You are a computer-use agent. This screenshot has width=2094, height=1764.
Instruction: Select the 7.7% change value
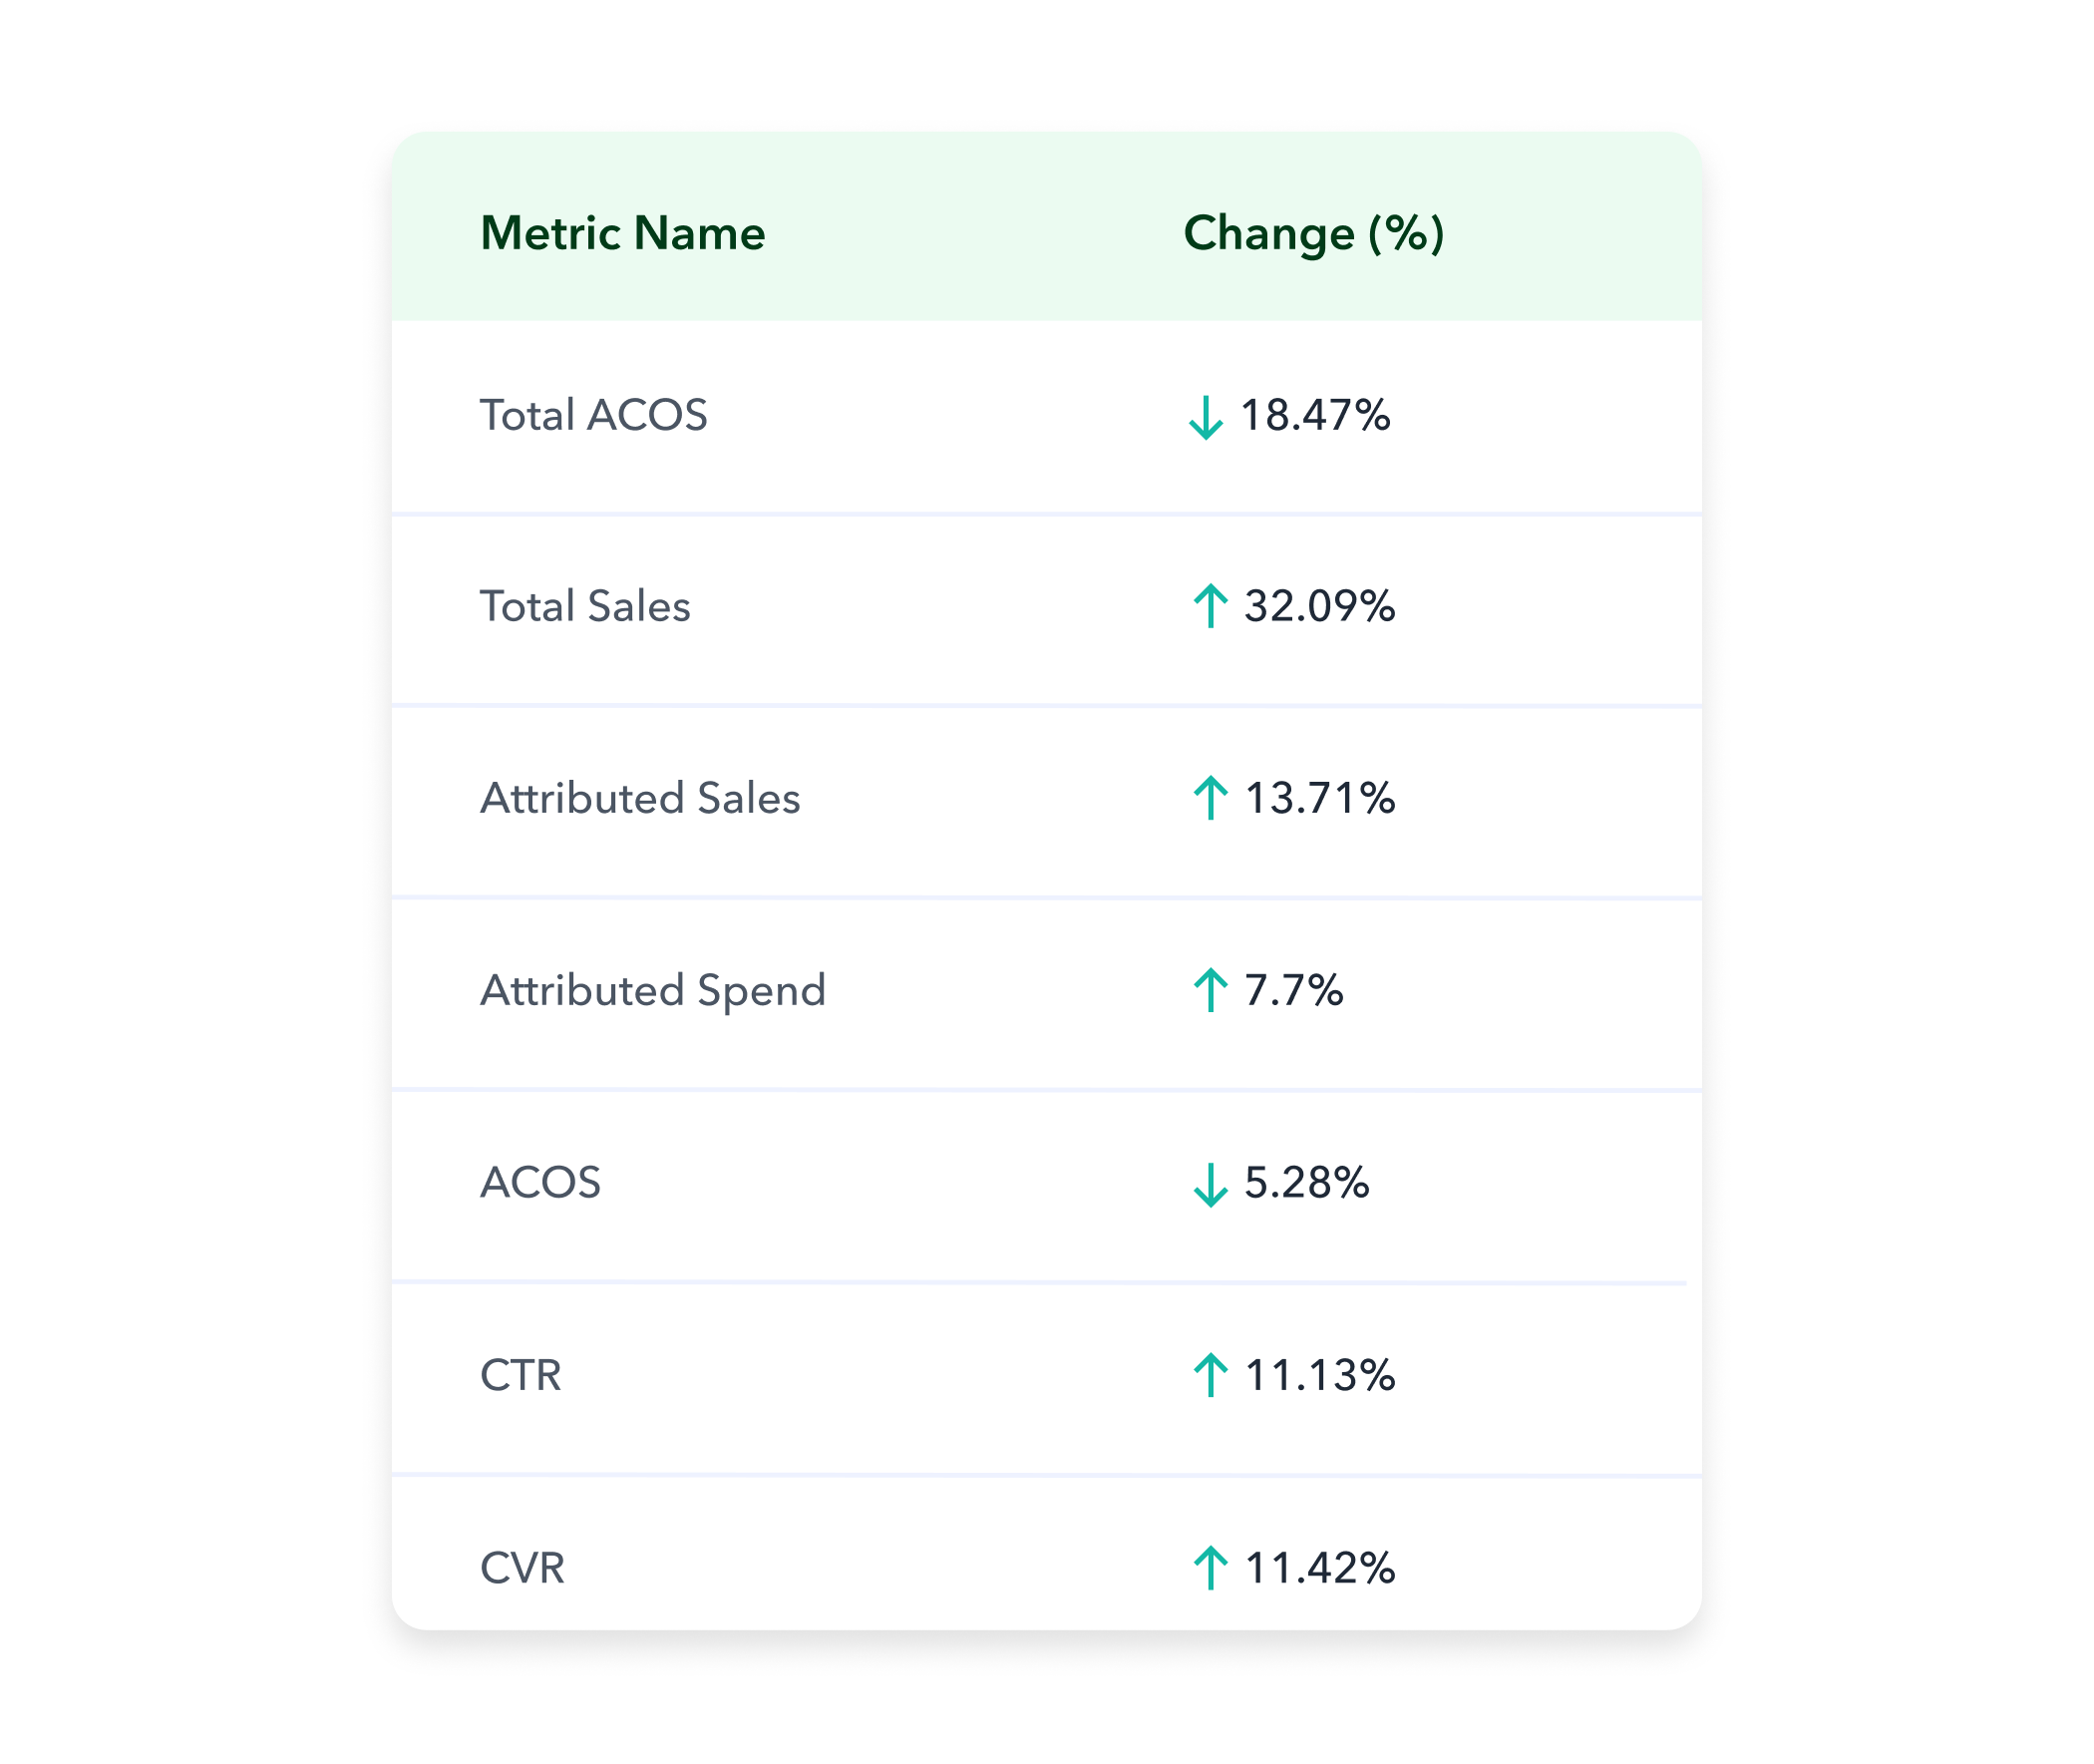click(x=1293, y=990)
